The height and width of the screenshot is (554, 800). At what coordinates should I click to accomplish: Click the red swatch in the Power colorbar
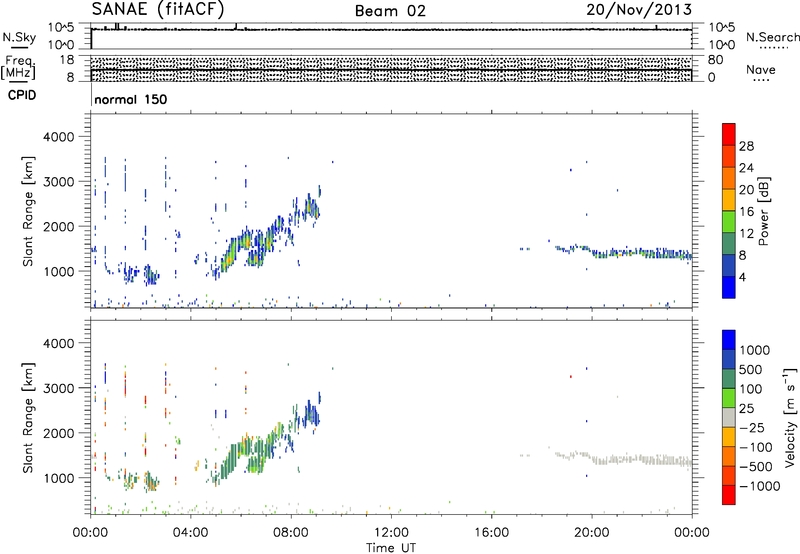tap(729, 134)
